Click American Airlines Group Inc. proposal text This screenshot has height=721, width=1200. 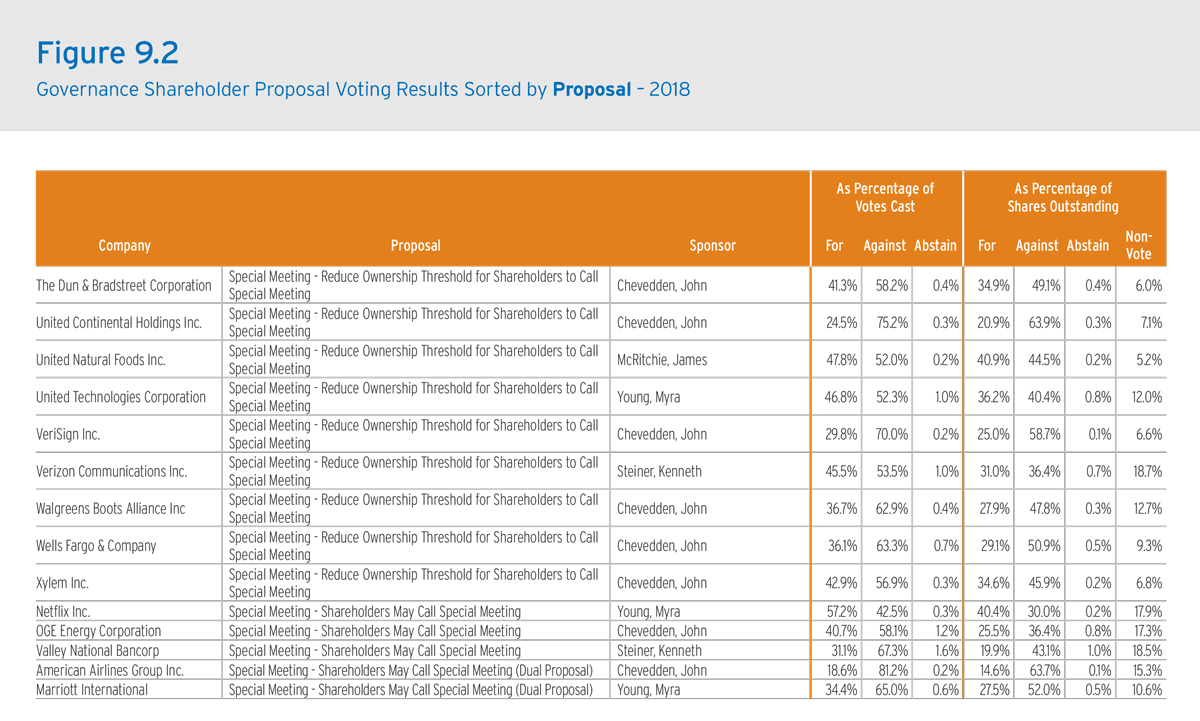click(x=411, y=670)
